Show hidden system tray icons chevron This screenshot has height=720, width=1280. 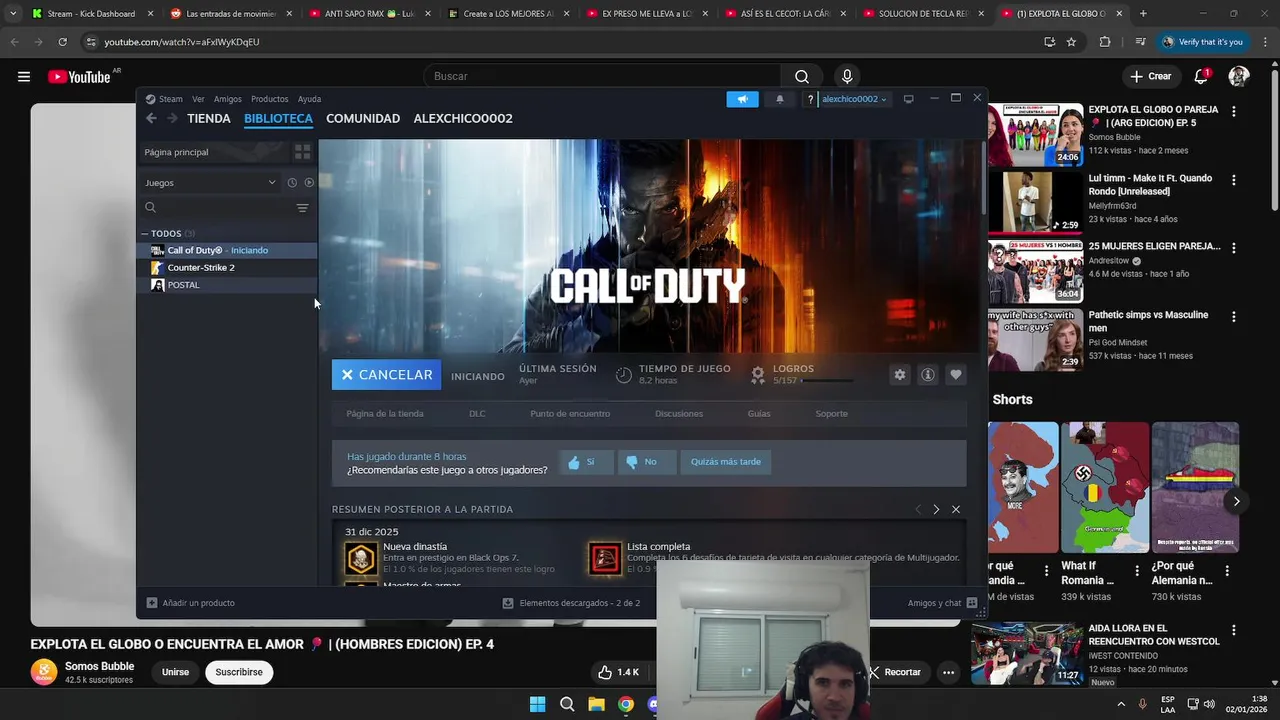pyautogui.click(x=1120, y=704)
